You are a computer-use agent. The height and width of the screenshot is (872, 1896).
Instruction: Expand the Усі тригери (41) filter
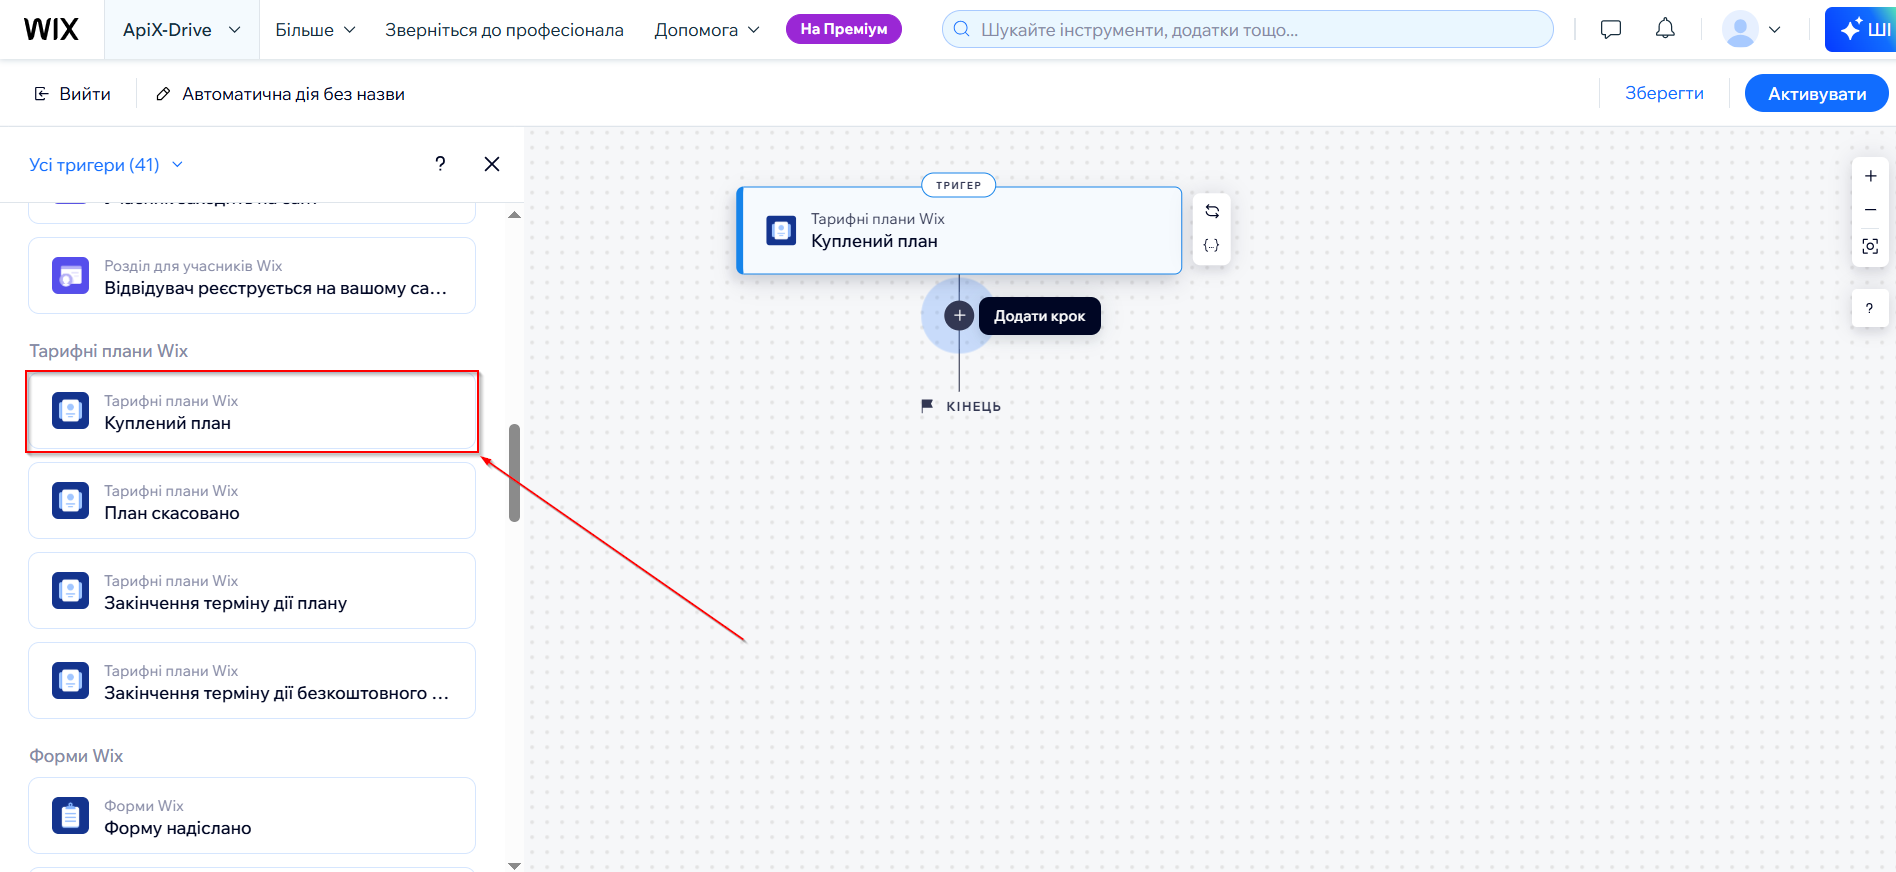point(106,165)
